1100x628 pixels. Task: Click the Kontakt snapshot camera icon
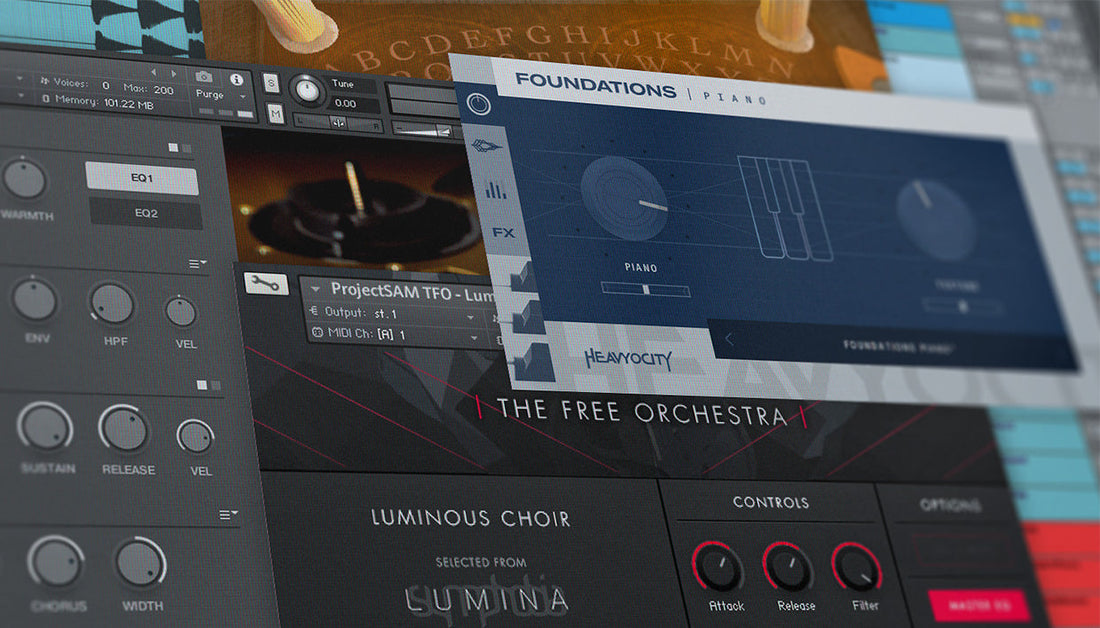coord(204,76)
